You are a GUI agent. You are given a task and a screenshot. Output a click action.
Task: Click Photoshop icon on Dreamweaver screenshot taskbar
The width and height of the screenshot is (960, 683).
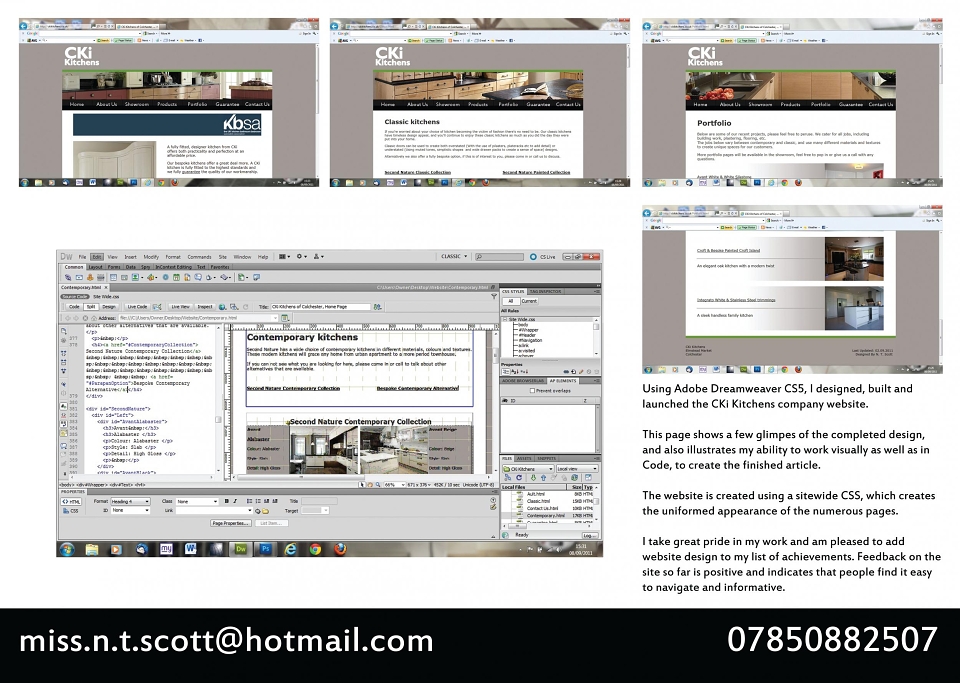click(265, 549)
